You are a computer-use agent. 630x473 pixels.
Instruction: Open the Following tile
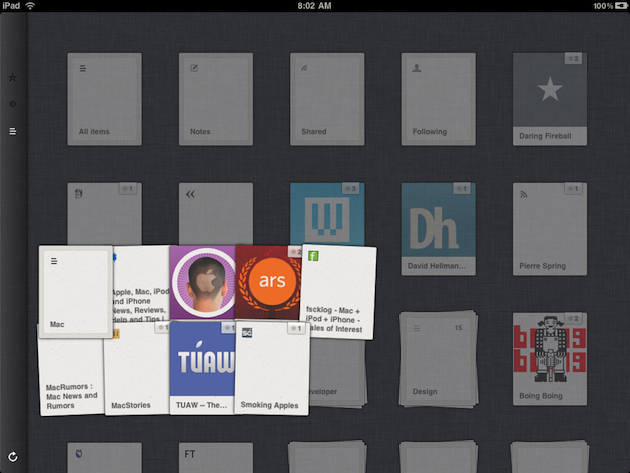tap(438, 98)
